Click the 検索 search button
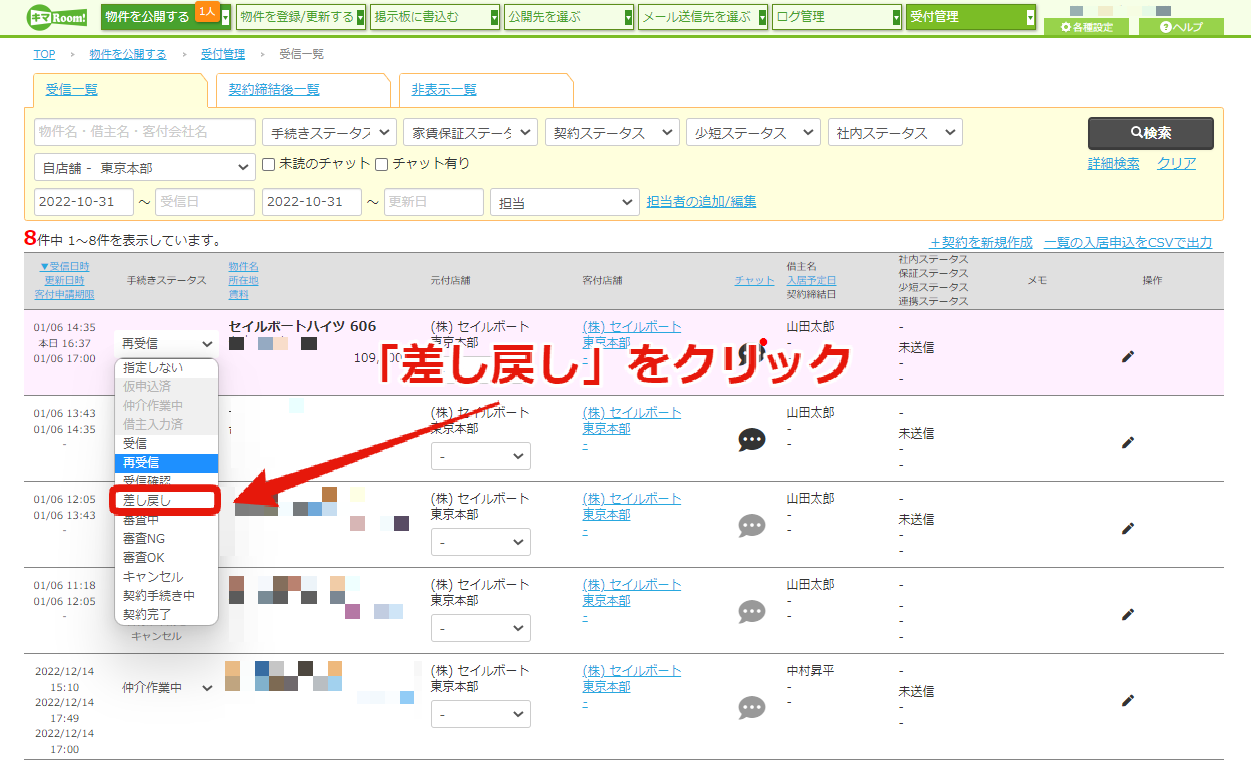 (x=1151, y=133)
